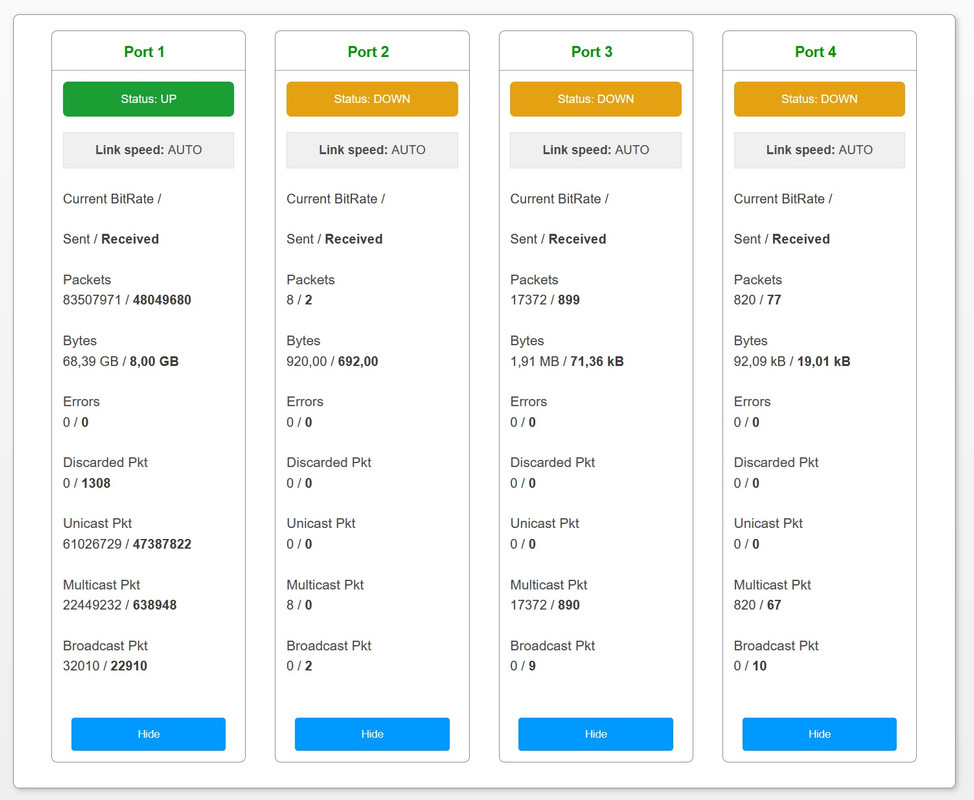Click broadcast value 32010 / 22910

pyautogui.click(x=105, y=666)
